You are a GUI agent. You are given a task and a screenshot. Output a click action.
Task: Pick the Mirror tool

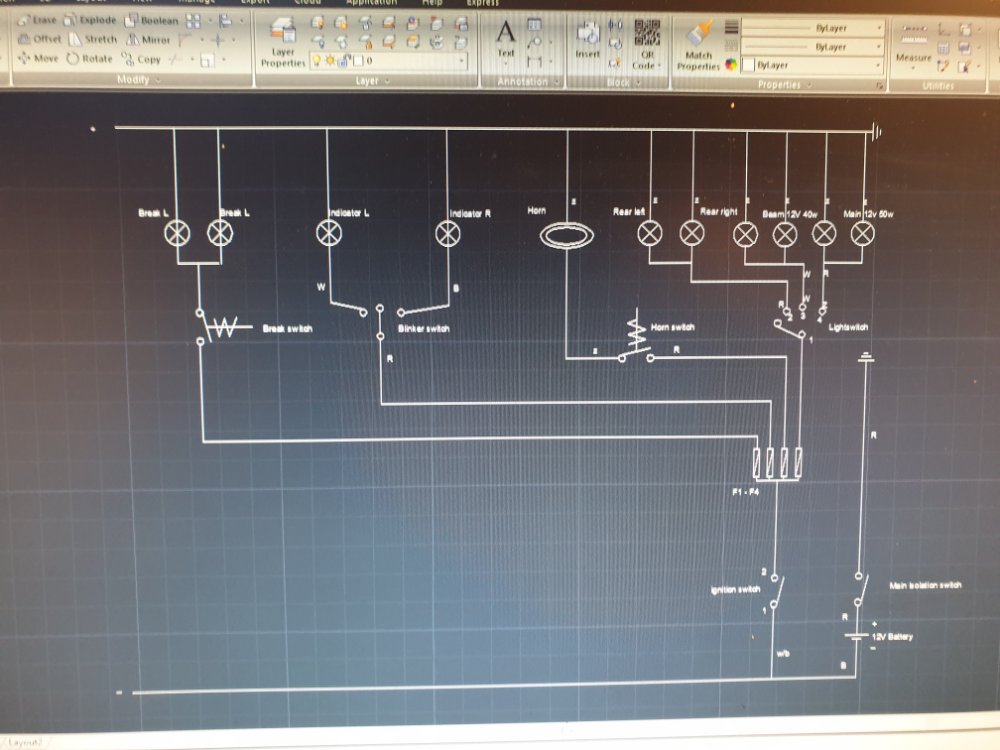tap(148, 40)
